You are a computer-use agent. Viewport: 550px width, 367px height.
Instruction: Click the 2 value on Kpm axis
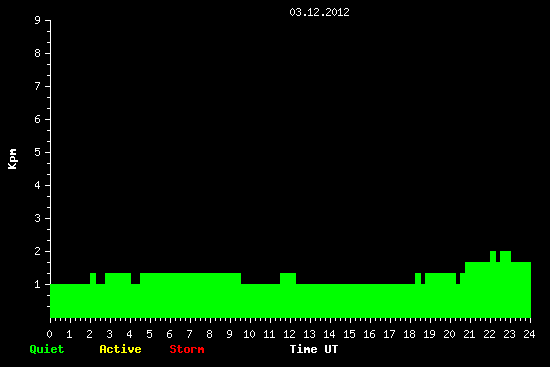(38, 251)
